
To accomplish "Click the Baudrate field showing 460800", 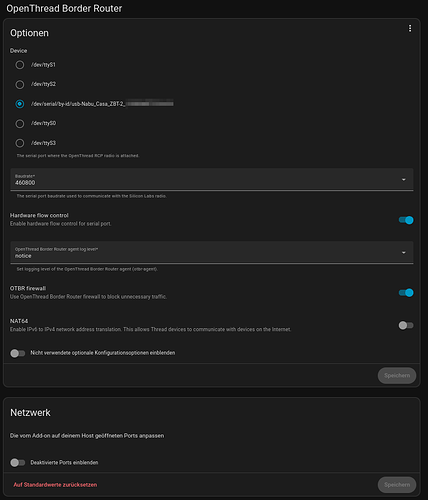I will coord(212,180).
